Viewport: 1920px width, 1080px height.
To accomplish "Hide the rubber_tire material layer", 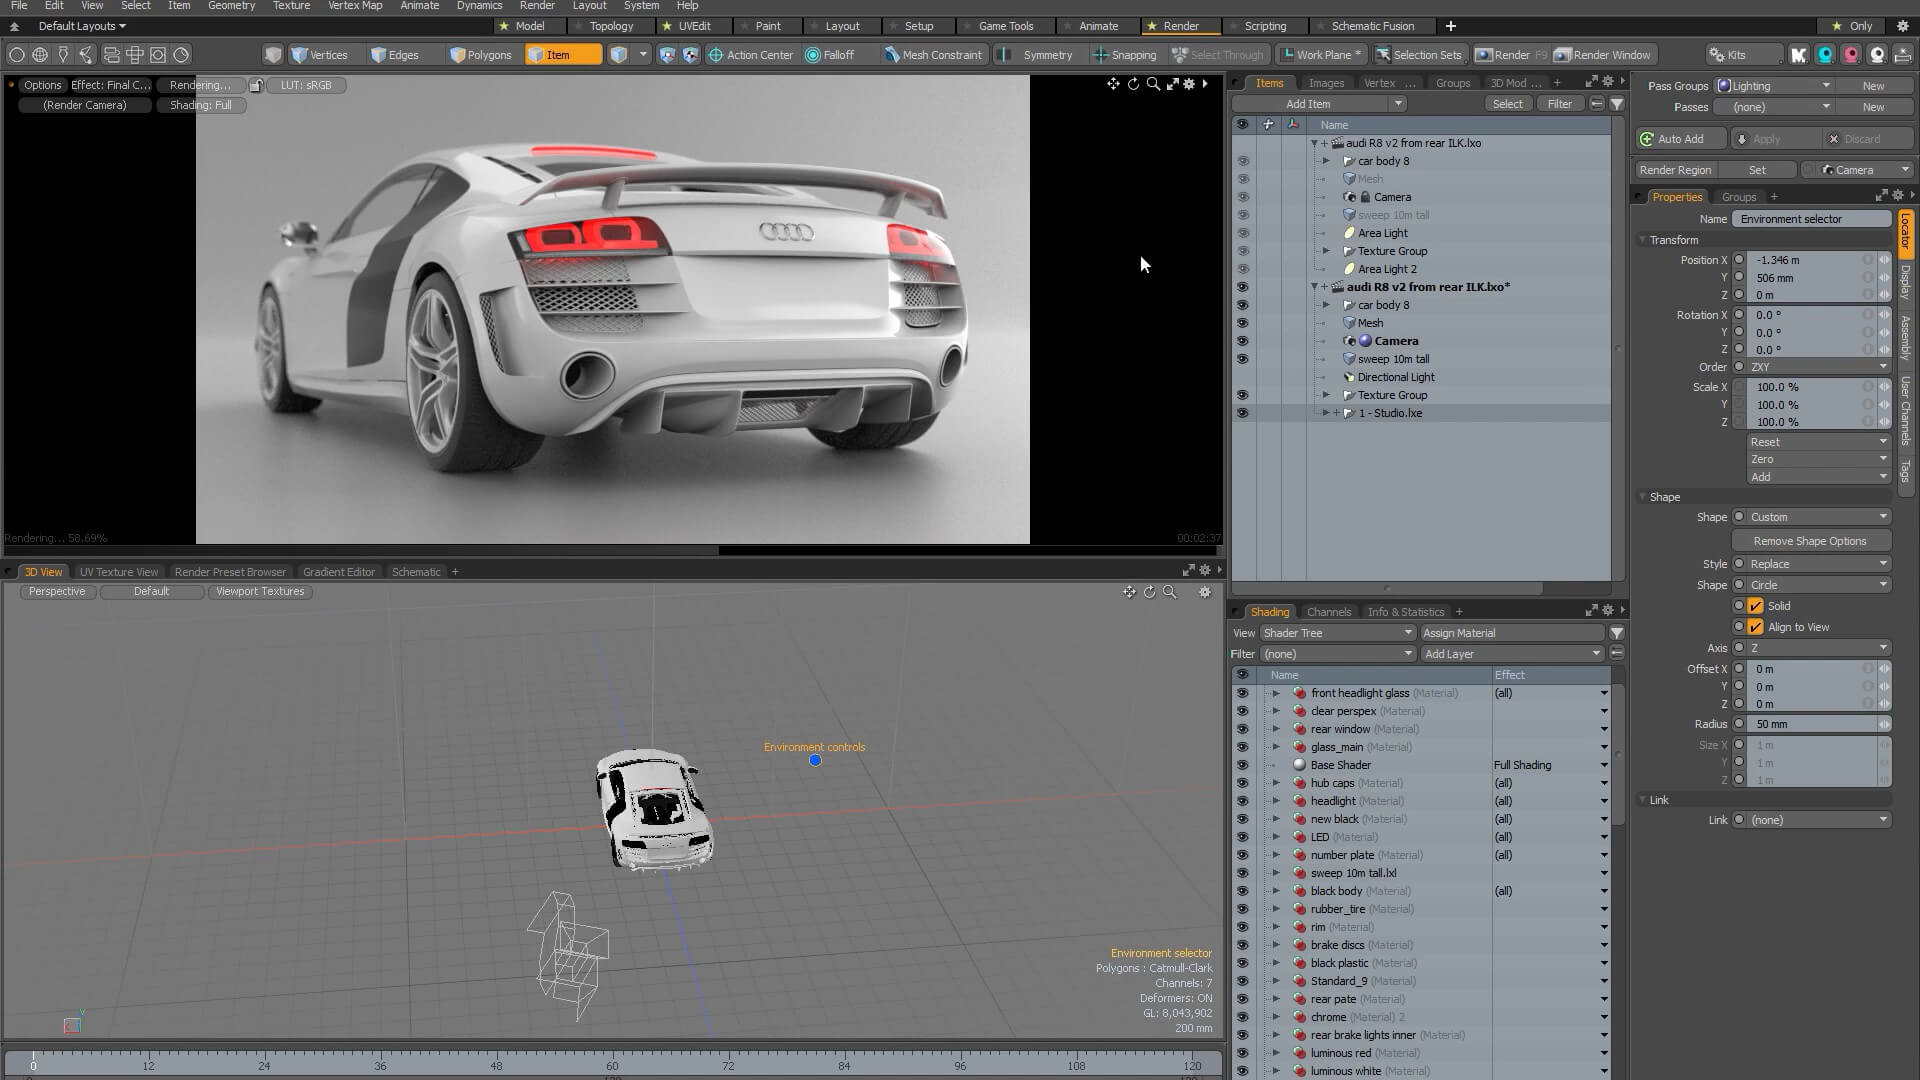I will [x=1242, y=909].
